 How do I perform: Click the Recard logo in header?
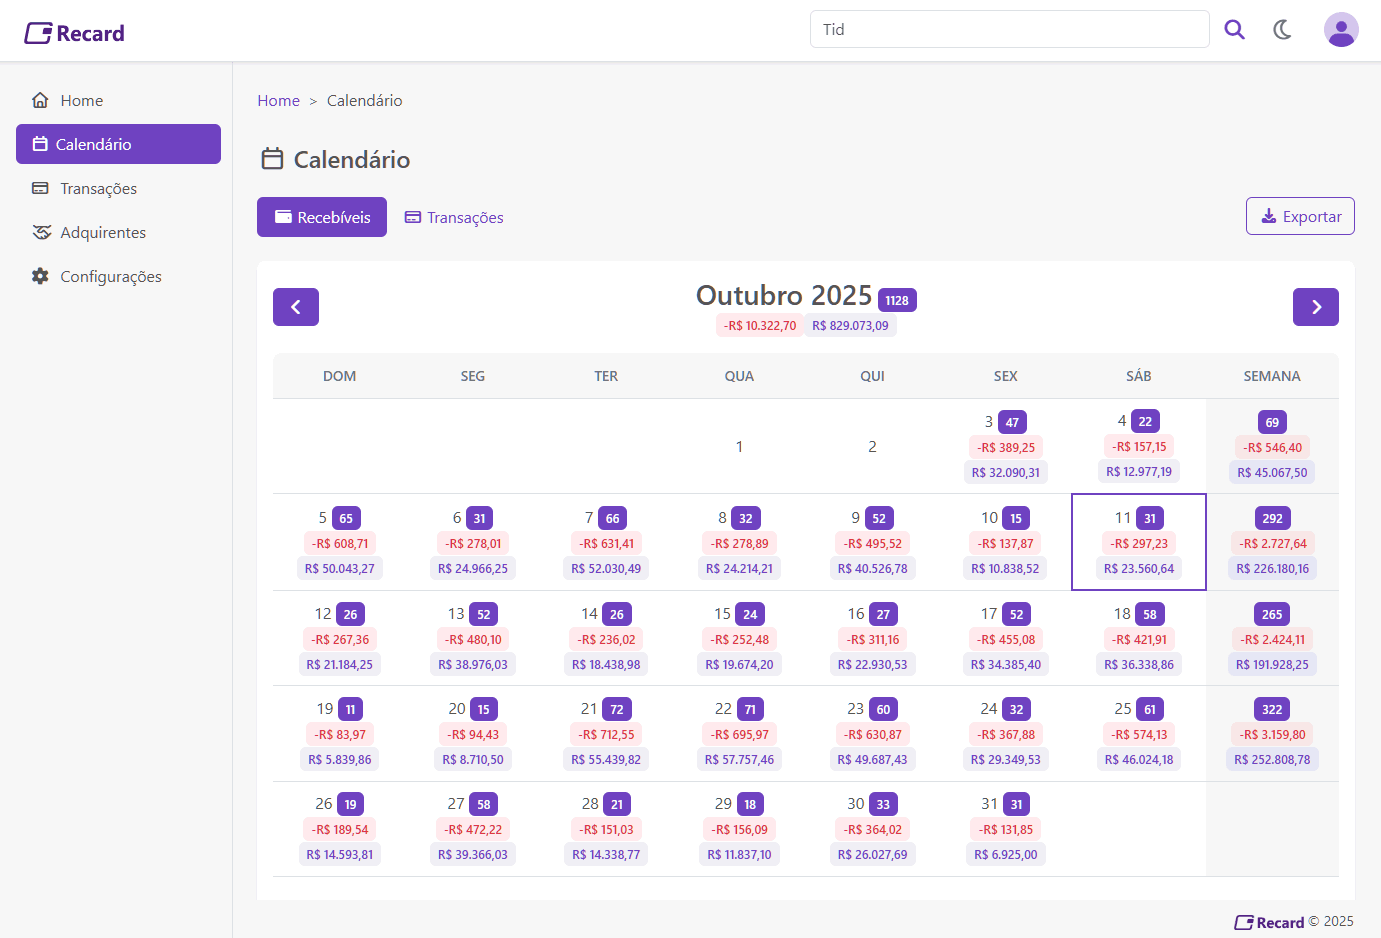(x=75, y=33)
